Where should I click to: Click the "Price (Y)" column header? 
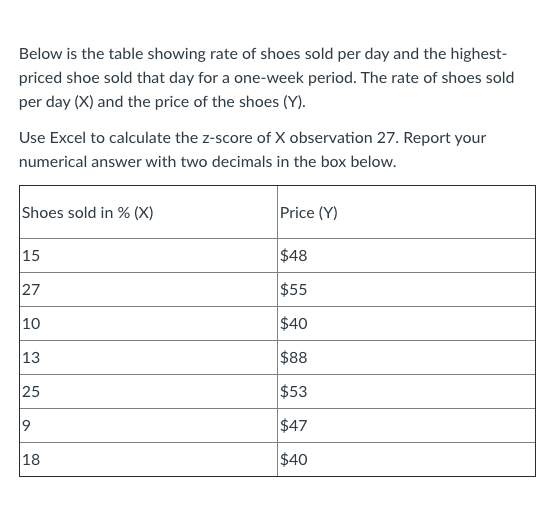click(x=406, y=212)
